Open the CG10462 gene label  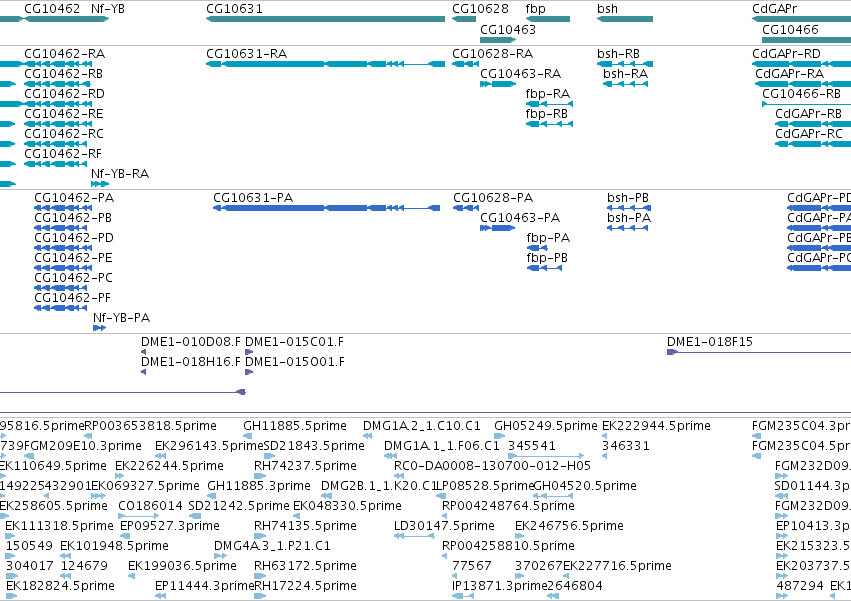(52, 9)
